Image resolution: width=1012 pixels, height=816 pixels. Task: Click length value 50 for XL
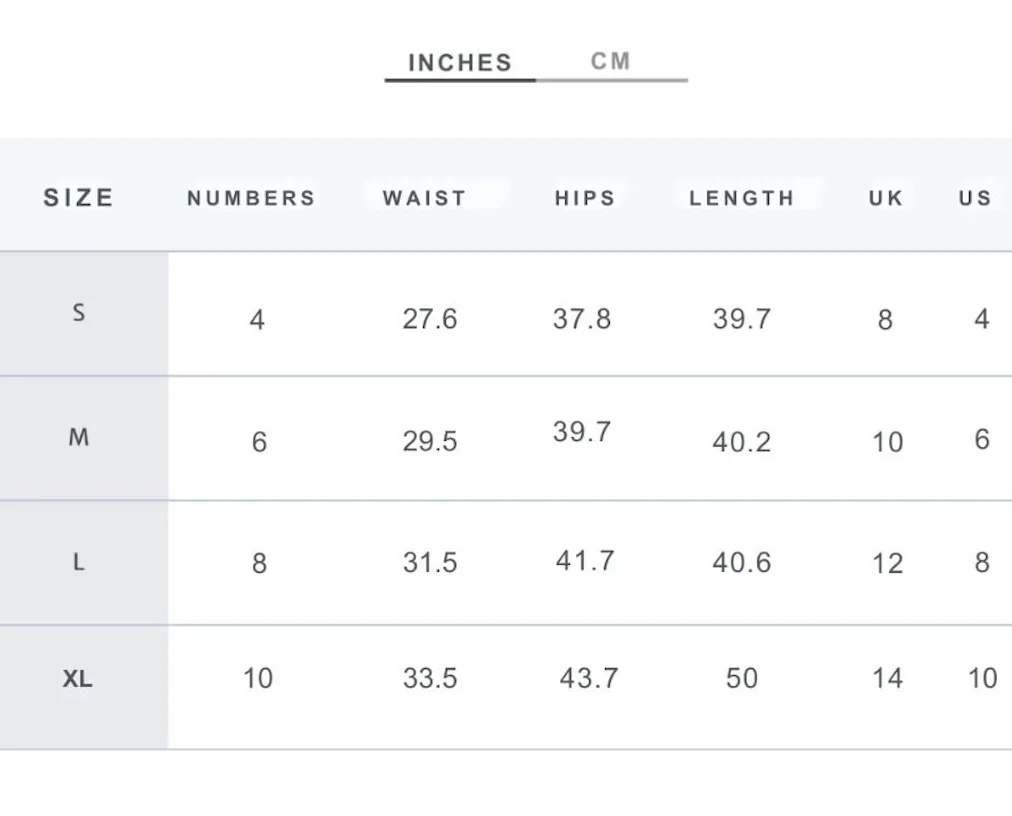(x=742, y=678)
